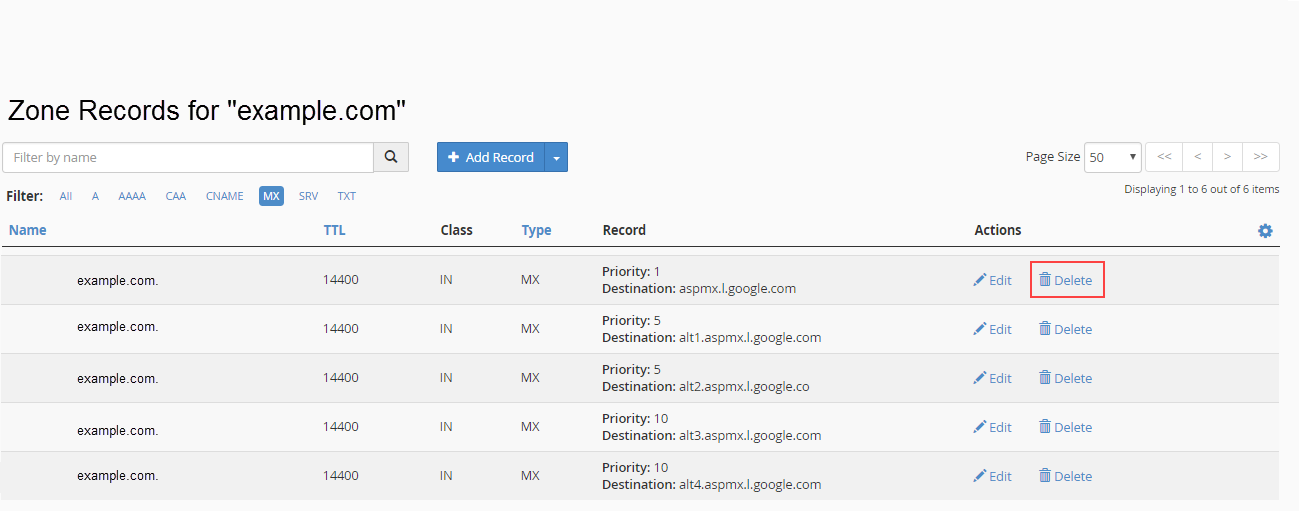Edit the alt4.aspmx.l.google.com record
The height and width of the screenshot is (511, 1299).
pyautogui.click(x=992, y=476)
